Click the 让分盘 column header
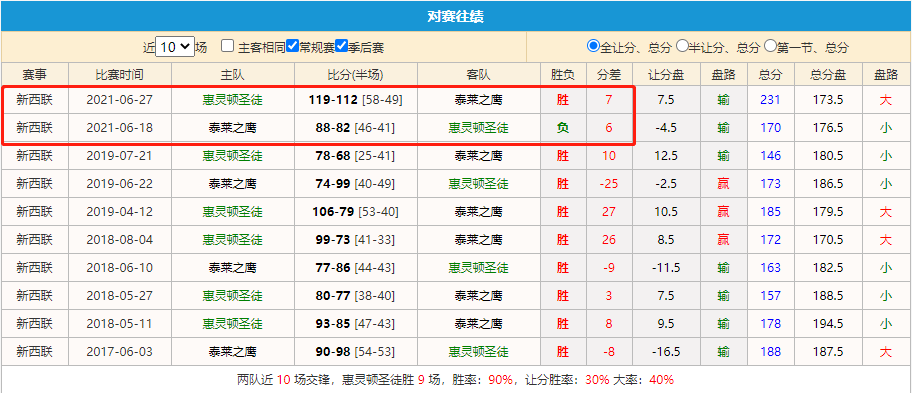The height and width of the screenshot is (393, 912). (666, 74)
